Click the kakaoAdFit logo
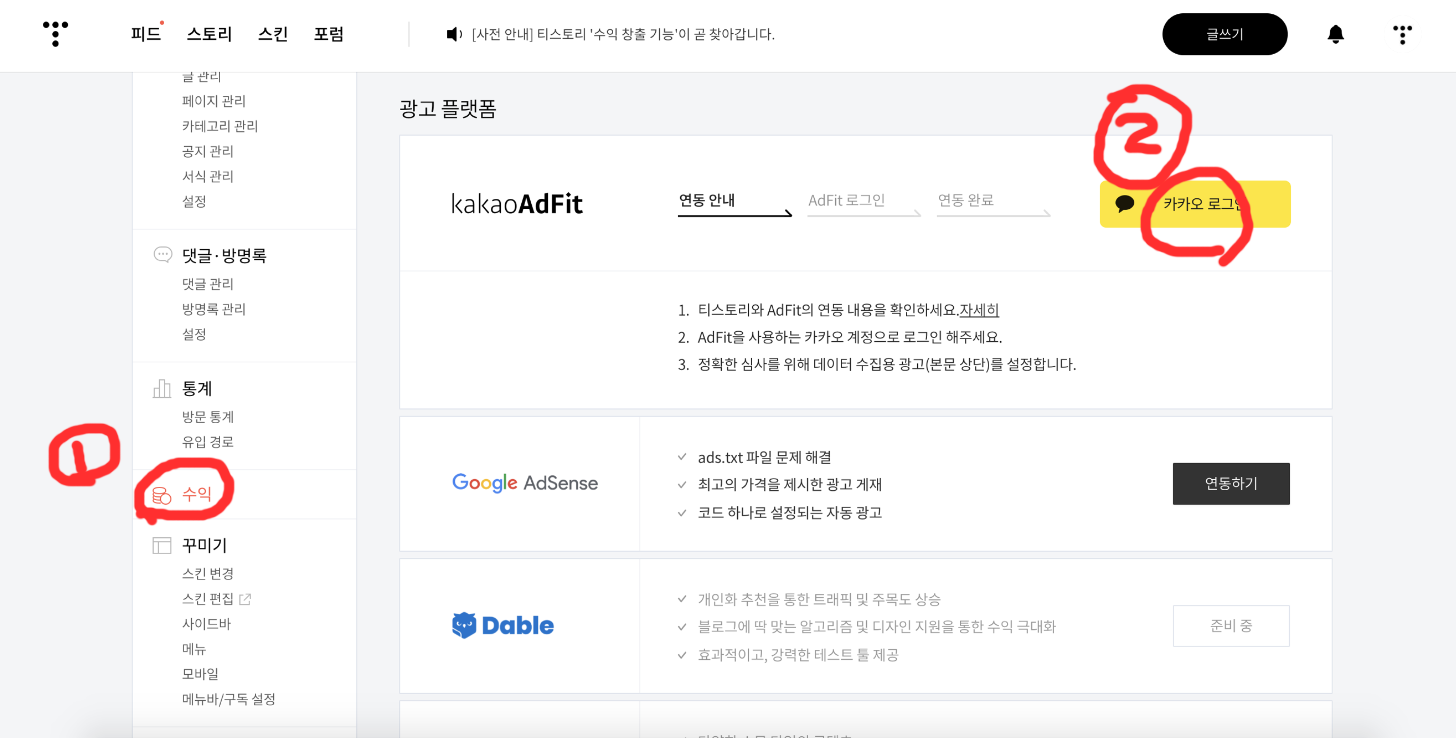The image size is (1456, 738). coord(517,204)
